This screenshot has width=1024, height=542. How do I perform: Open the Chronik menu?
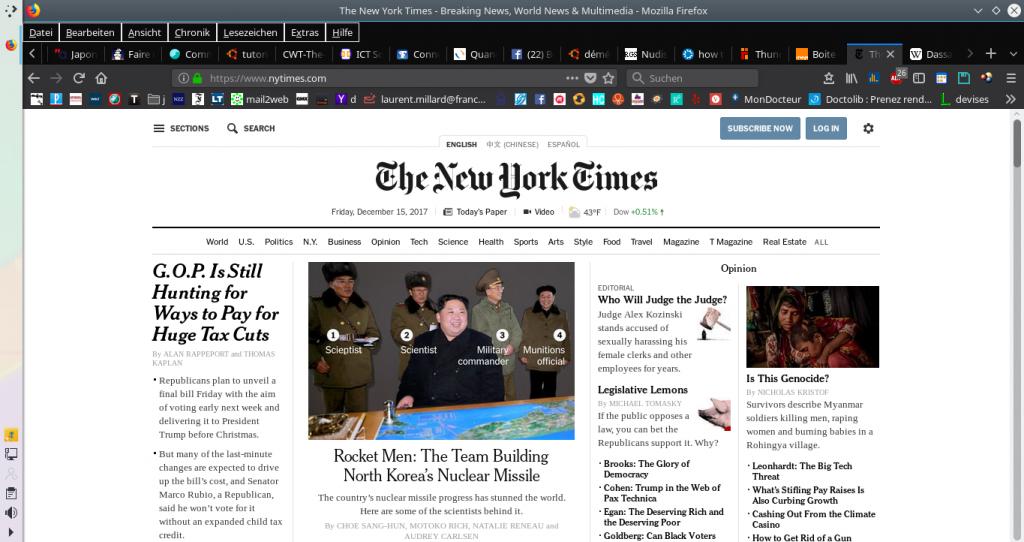pyautogui.click(x=192, y=33)
